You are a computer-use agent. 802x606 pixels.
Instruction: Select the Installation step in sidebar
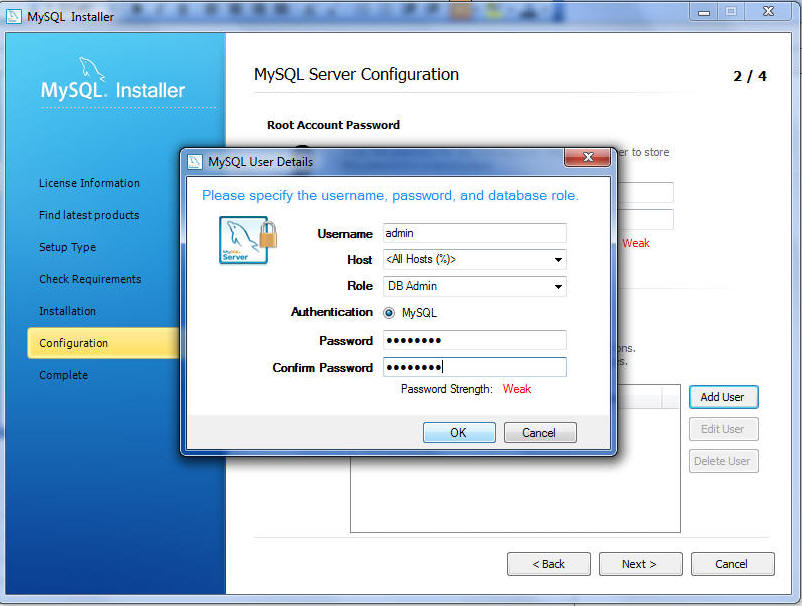(68, 311)
